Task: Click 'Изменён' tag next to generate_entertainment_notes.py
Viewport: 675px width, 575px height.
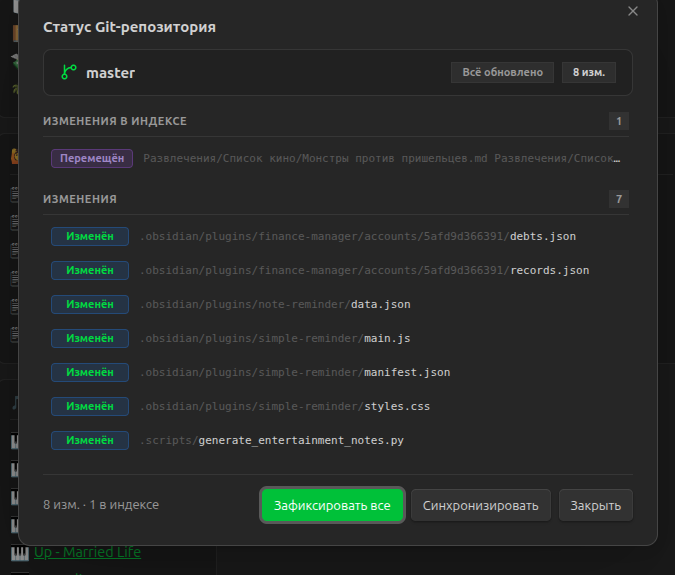Action: (90, 440)
